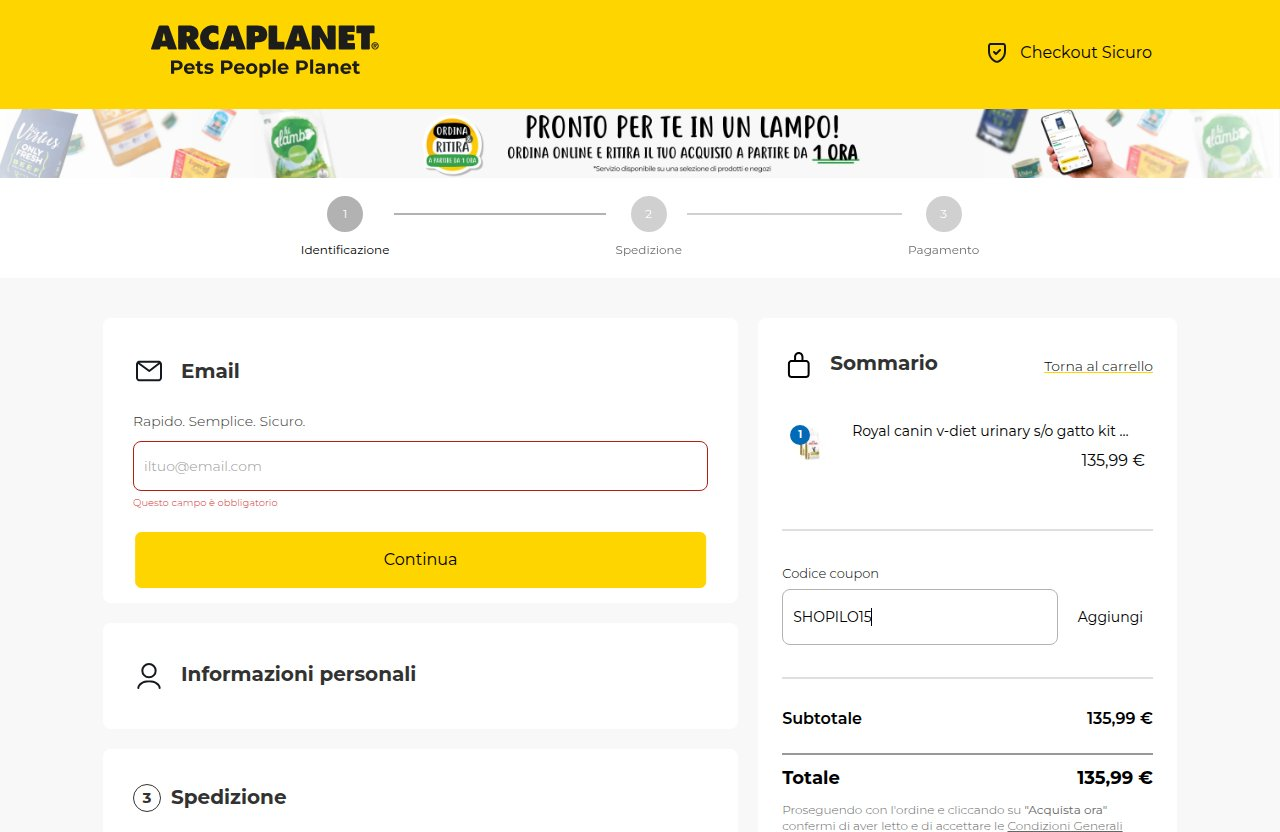Click the circled number 3 Spedizione icon
The height and width of the screenshot is (832, 1280).
[147, 797]
